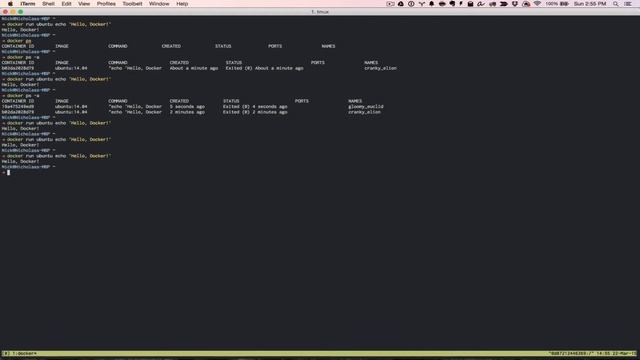Open the Help menu
Screen dimensions: 640x360
coord(182,4)
